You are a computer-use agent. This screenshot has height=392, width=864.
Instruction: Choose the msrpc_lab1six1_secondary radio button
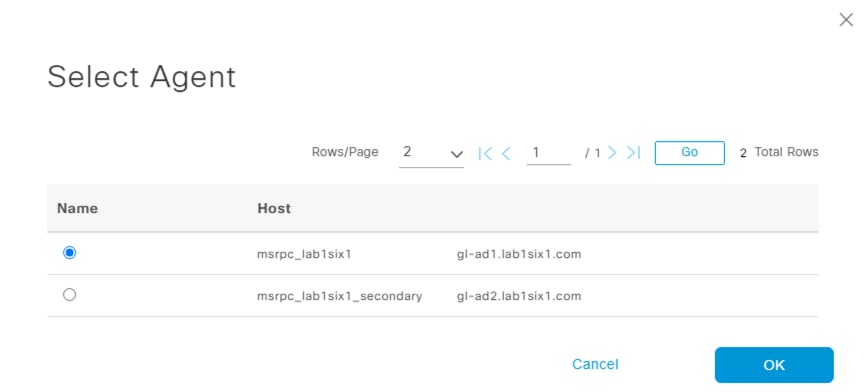point(69,295)
